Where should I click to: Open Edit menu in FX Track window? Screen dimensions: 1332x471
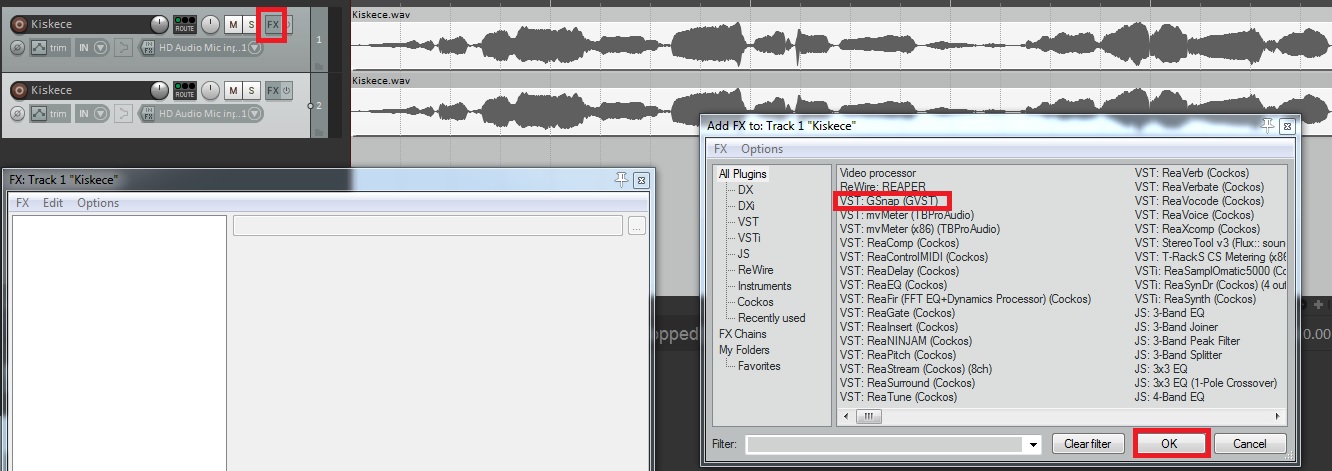(x=52, y=203)
